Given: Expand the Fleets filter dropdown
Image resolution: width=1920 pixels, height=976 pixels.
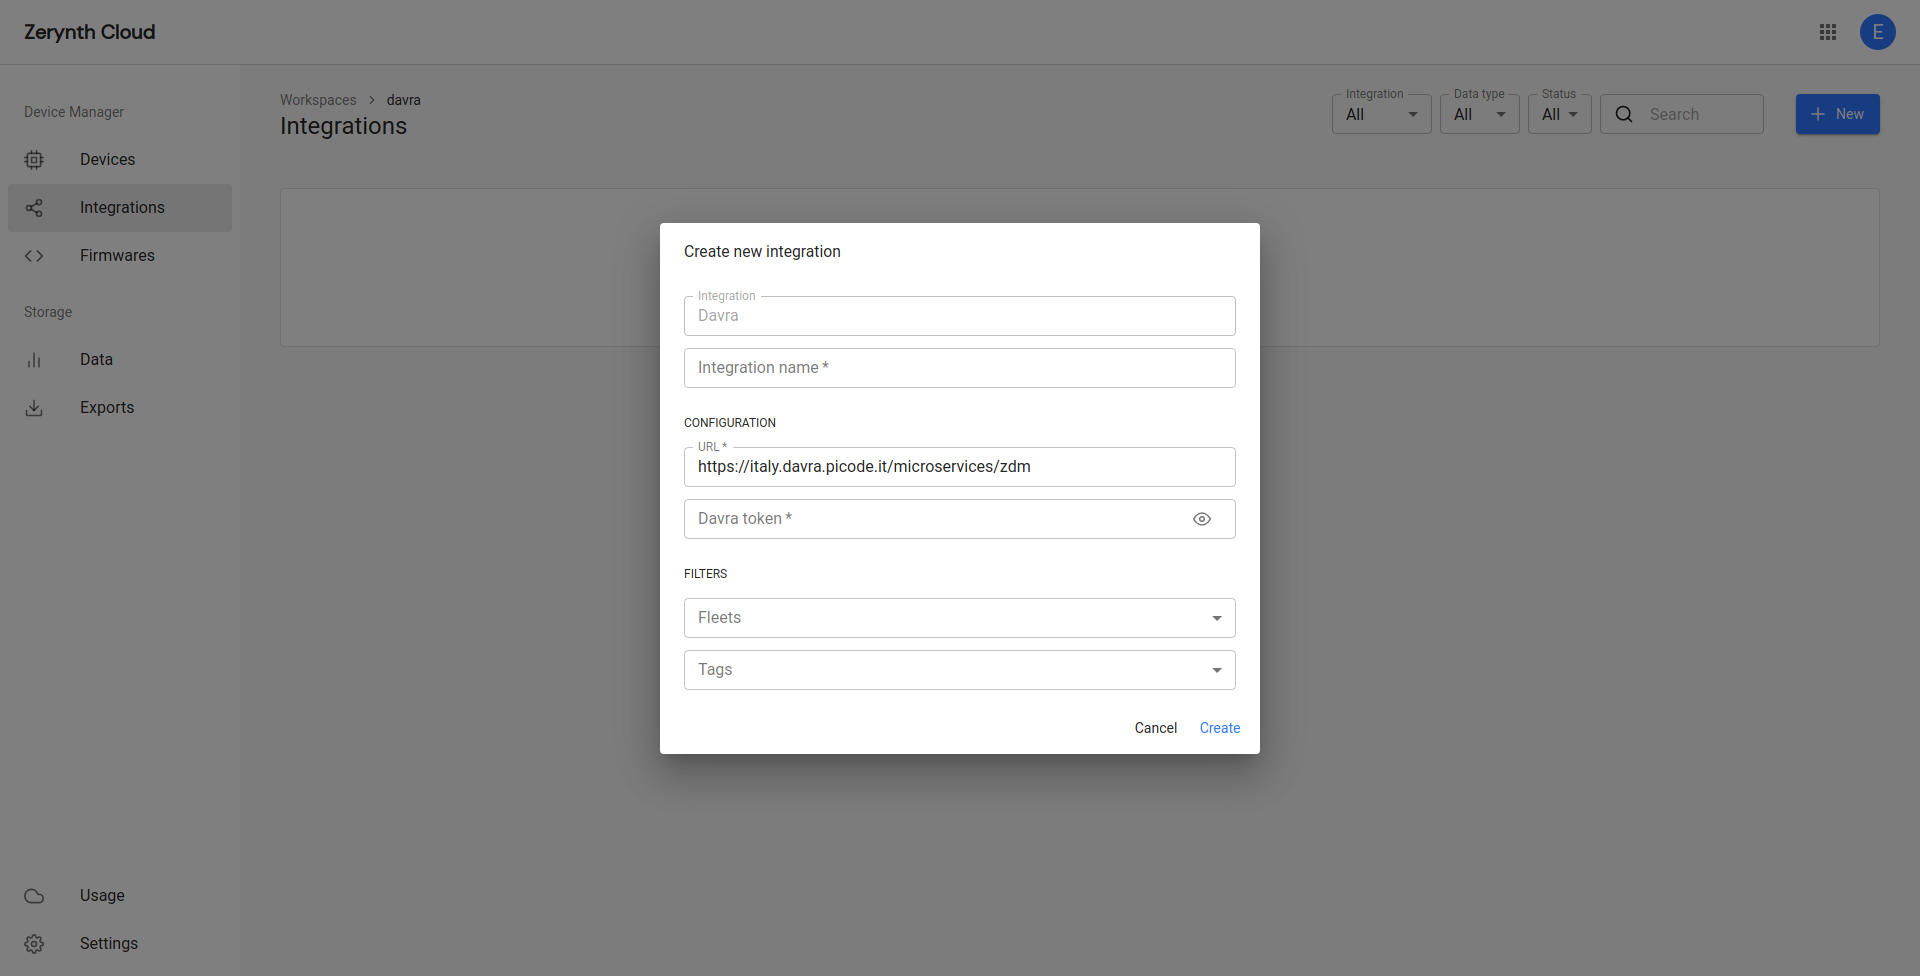Looking at the screenshot, I should [x=960, y=618].
